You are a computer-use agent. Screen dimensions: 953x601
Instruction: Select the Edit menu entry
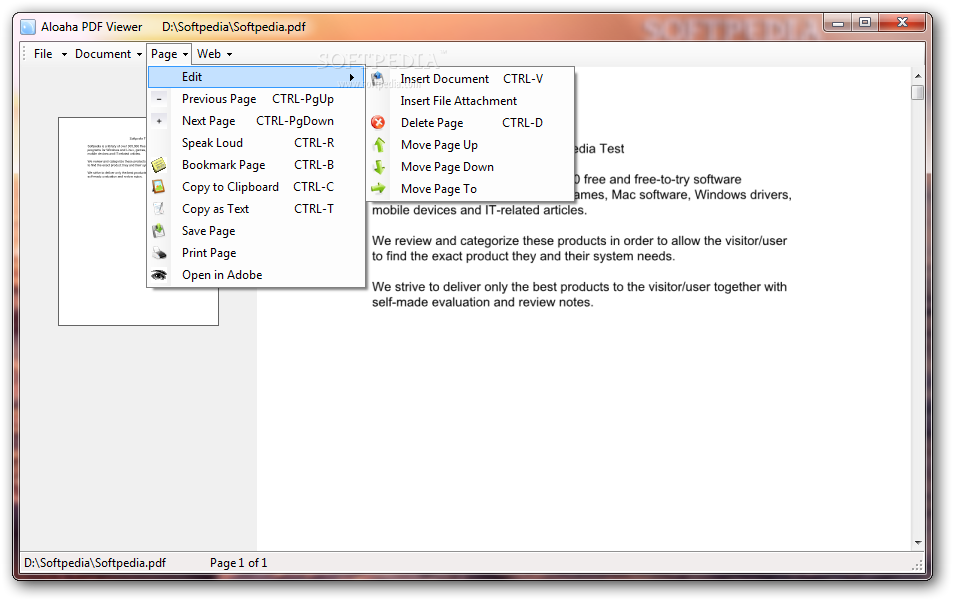[256, 77]
